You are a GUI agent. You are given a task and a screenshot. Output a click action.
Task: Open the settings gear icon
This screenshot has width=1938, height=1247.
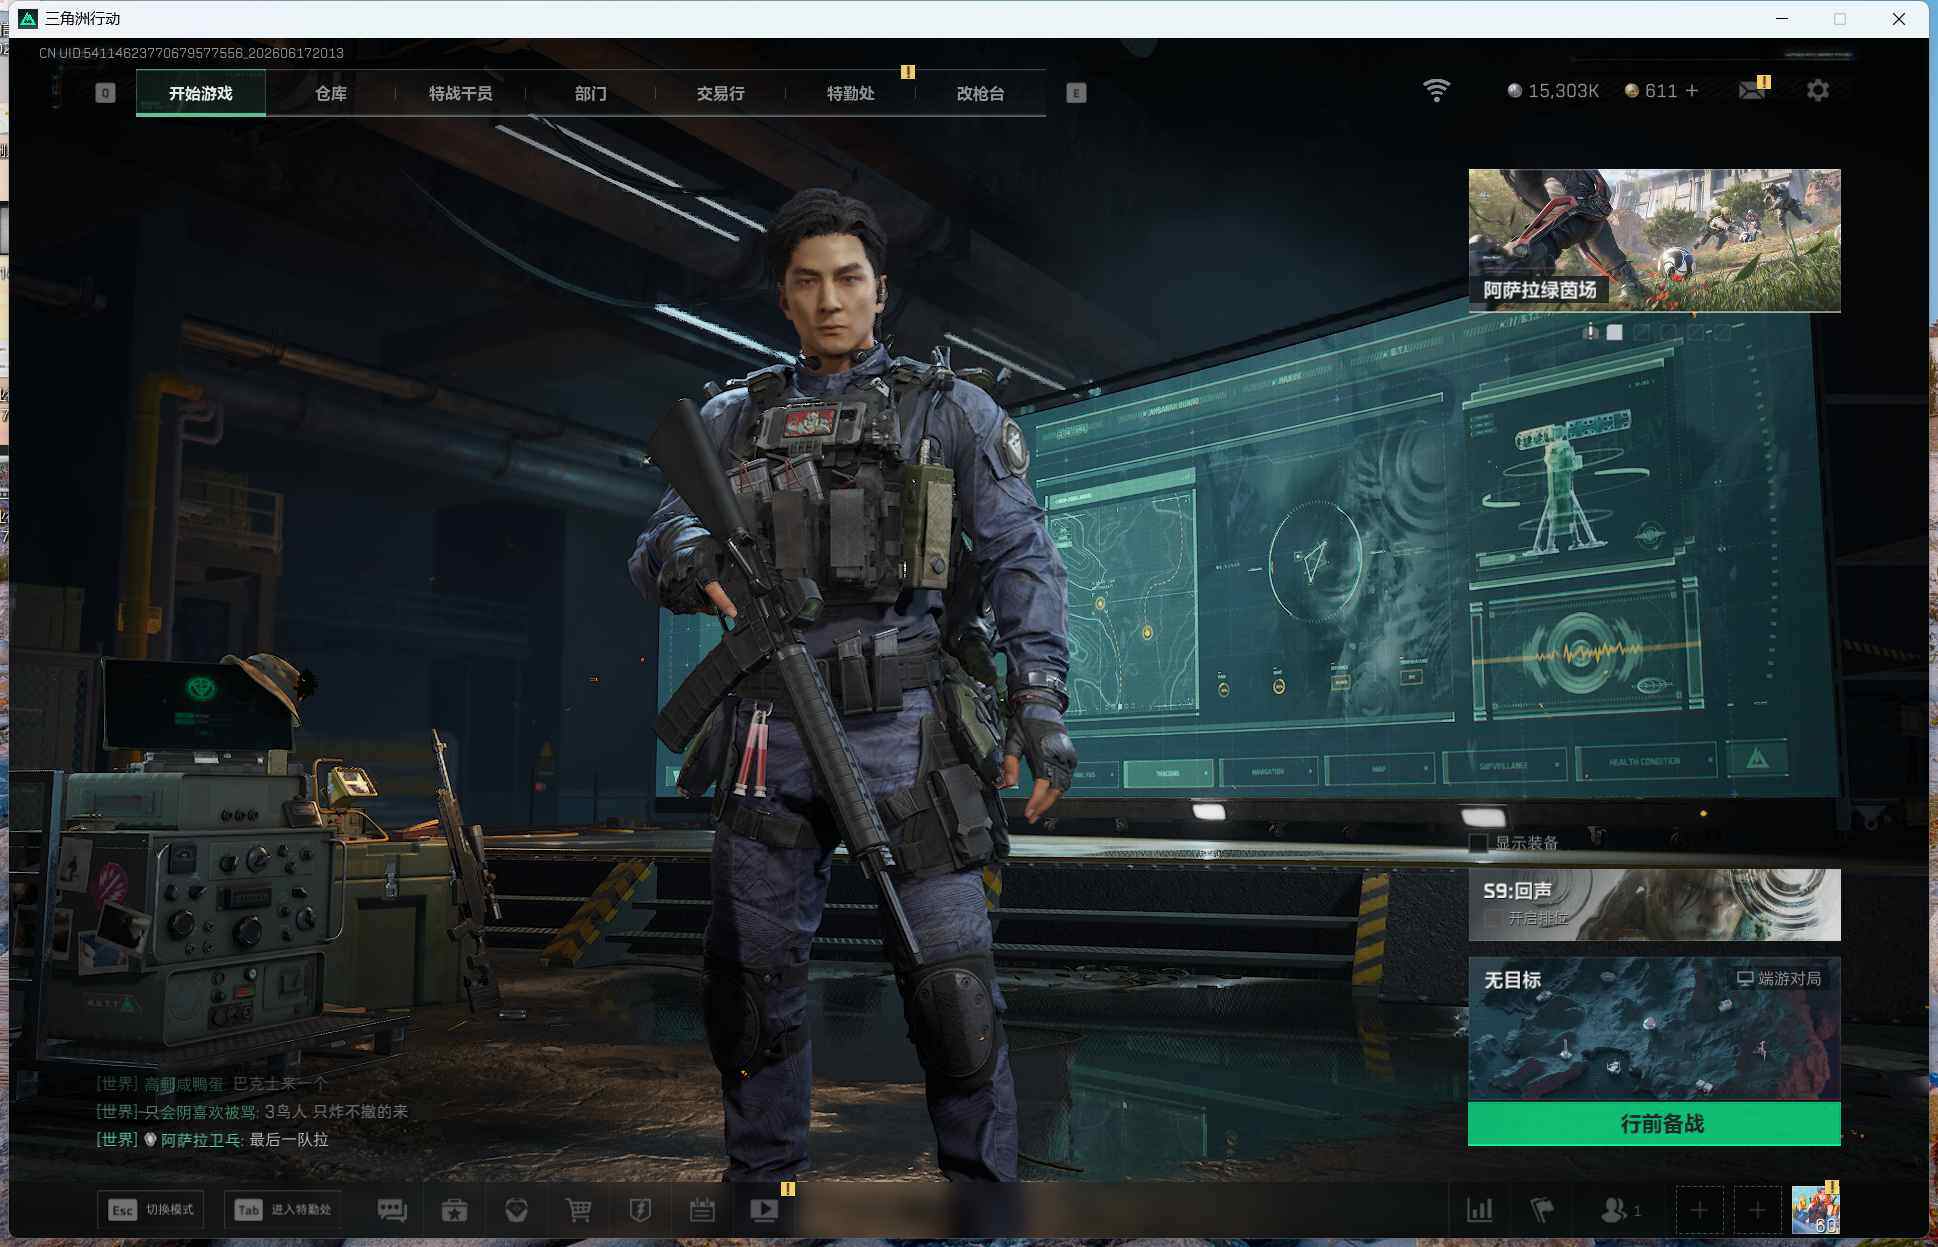[x=1817, y=91]
